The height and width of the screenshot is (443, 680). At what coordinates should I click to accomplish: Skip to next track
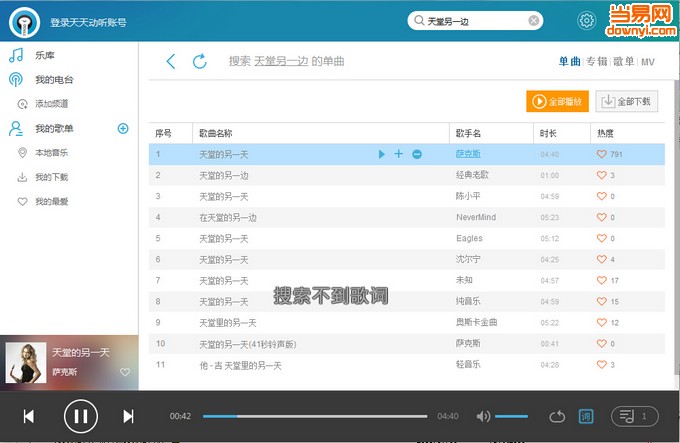click(128, 417)
